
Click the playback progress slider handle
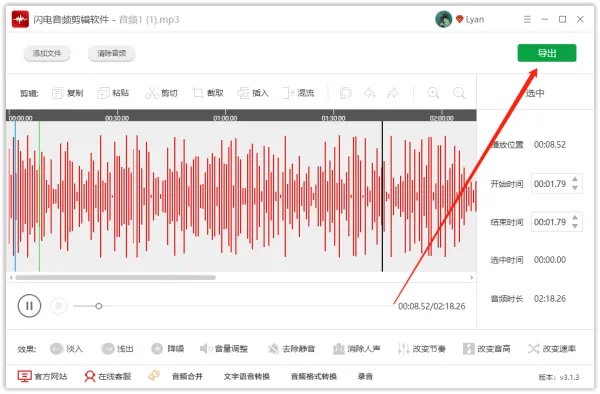point(99,306)
